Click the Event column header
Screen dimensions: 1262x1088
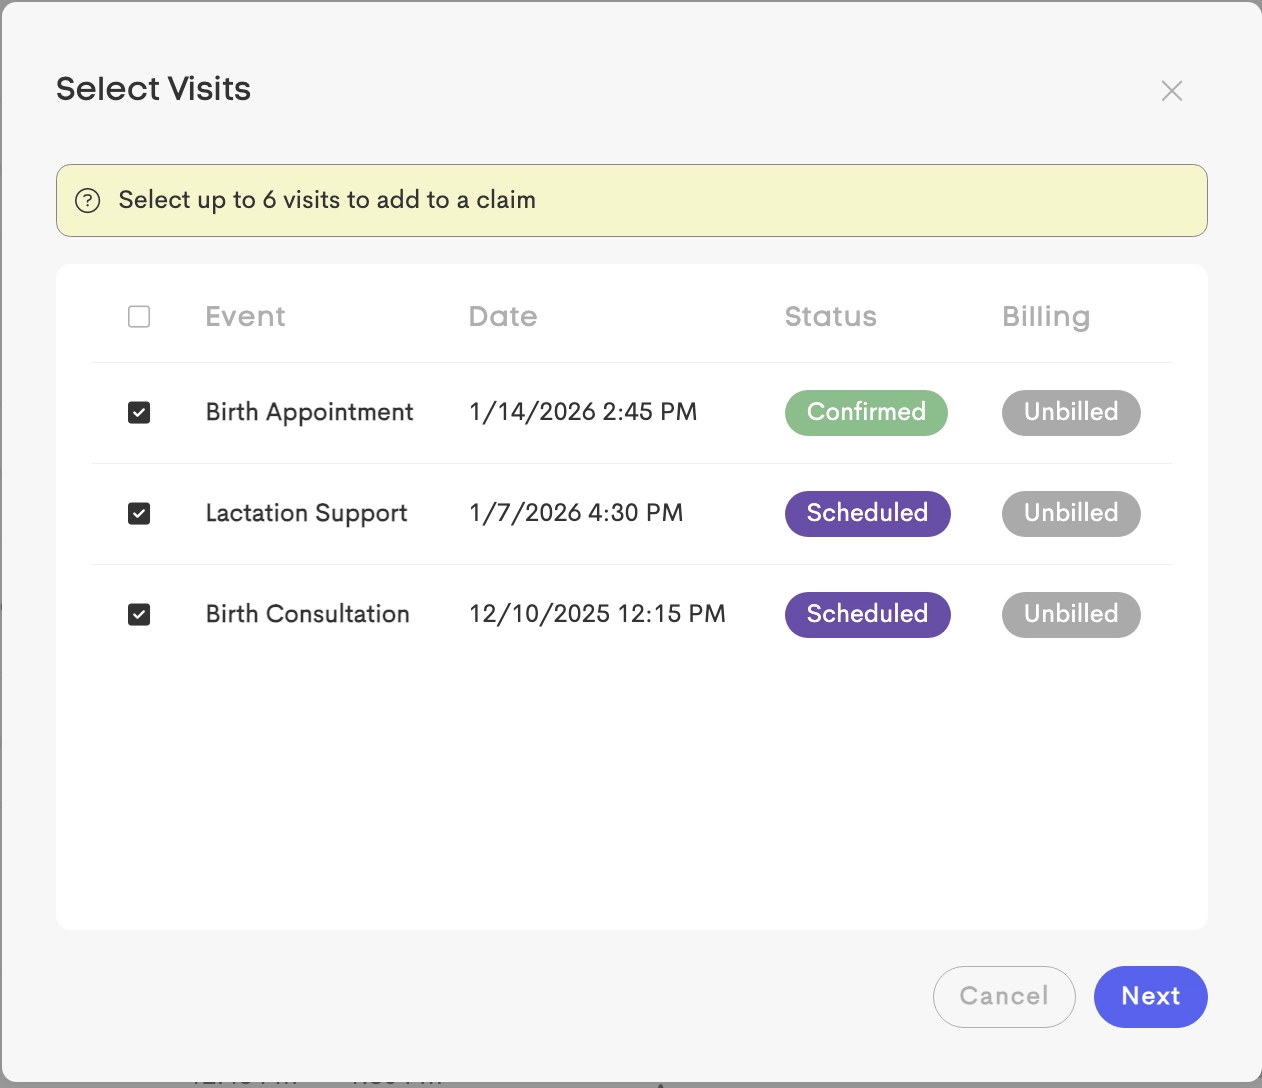(245, 317)
